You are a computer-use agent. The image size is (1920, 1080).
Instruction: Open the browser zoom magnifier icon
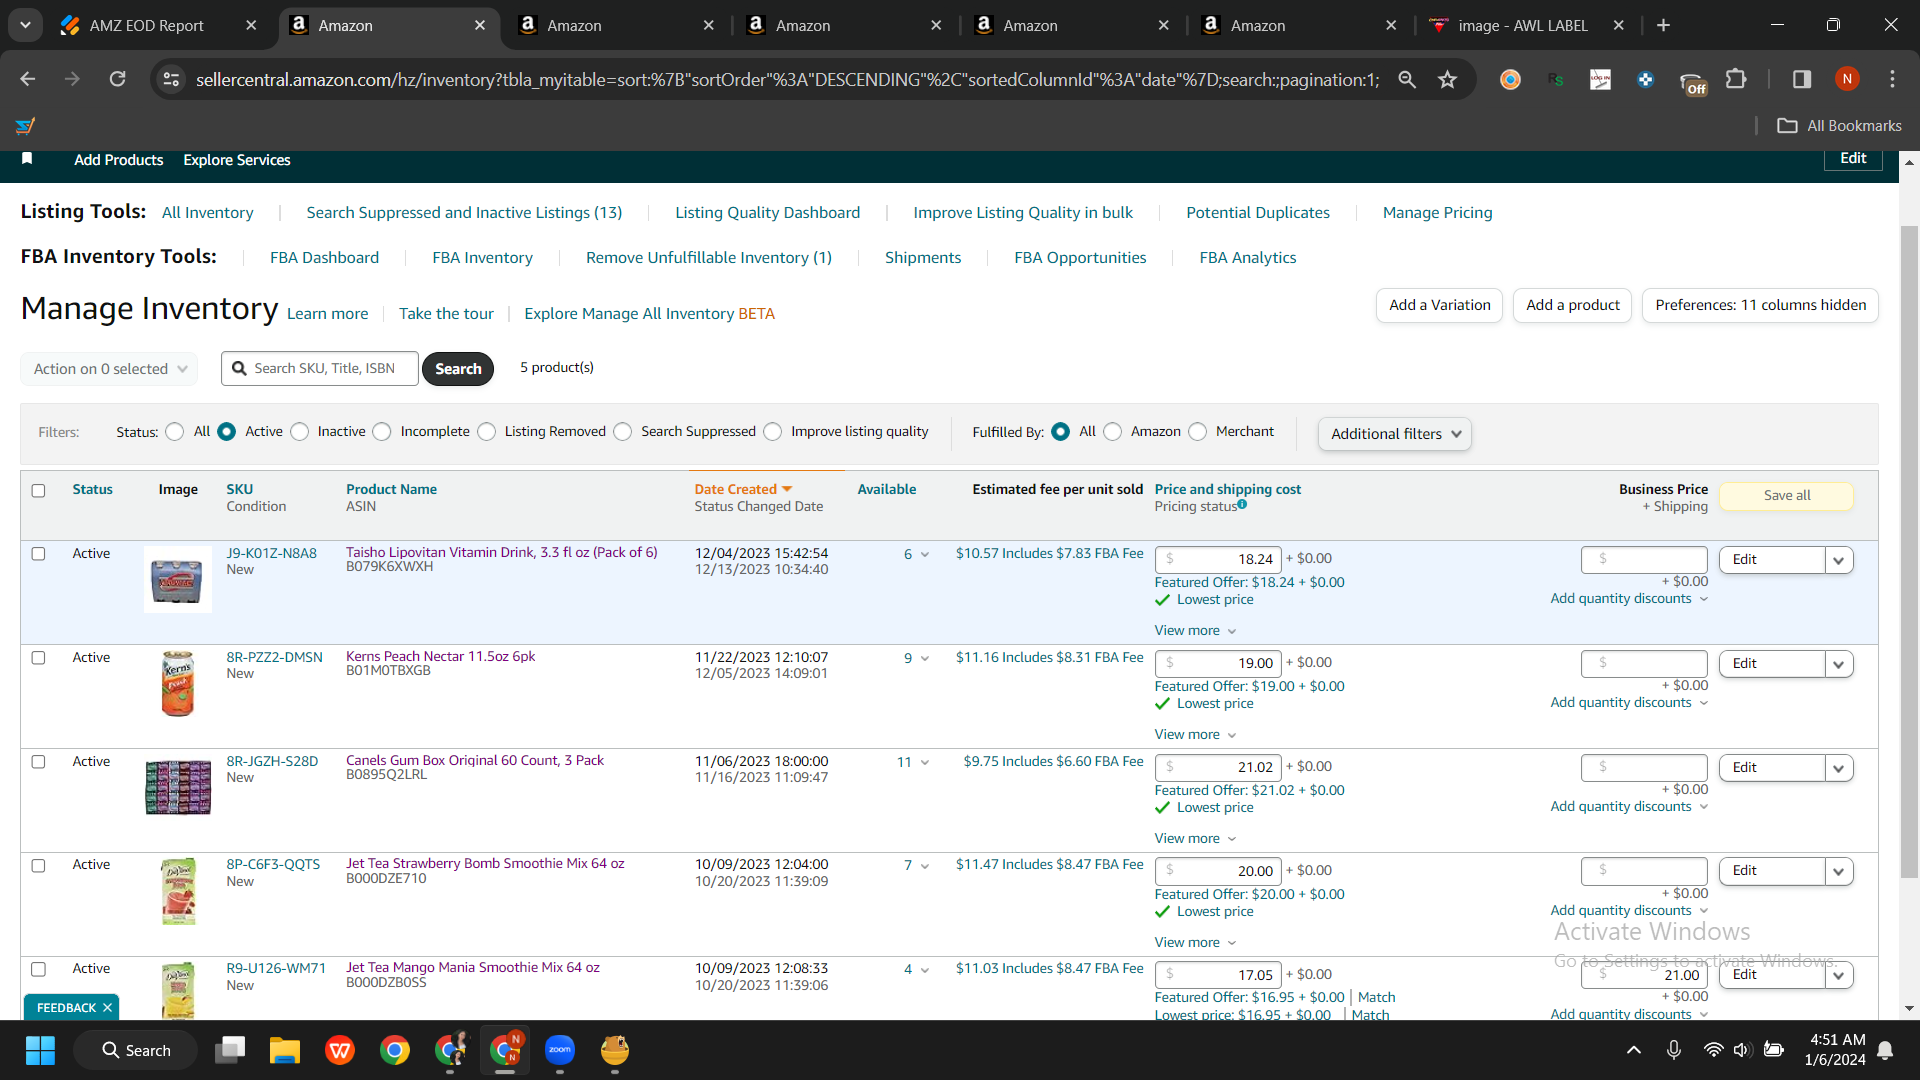(1407, 79)
